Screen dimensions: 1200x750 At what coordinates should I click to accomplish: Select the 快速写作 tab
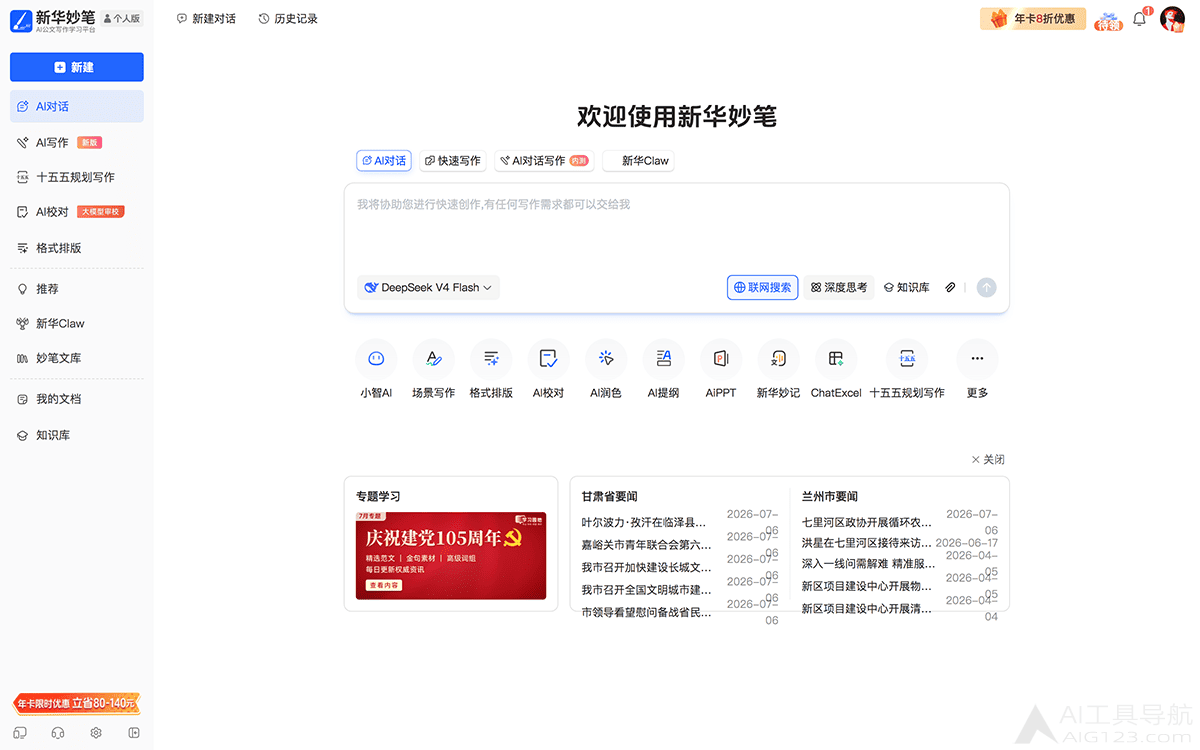(452, 160)
